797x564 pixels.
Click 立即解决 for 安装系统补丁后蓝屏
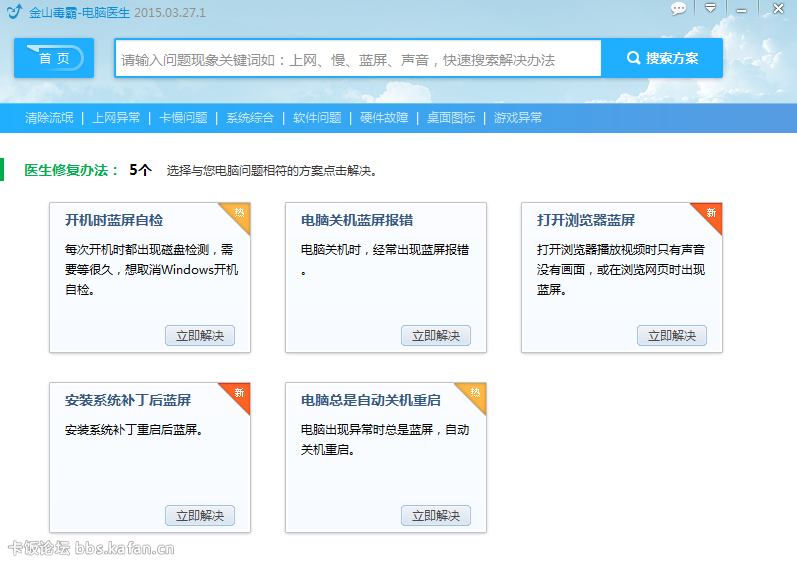200,515
